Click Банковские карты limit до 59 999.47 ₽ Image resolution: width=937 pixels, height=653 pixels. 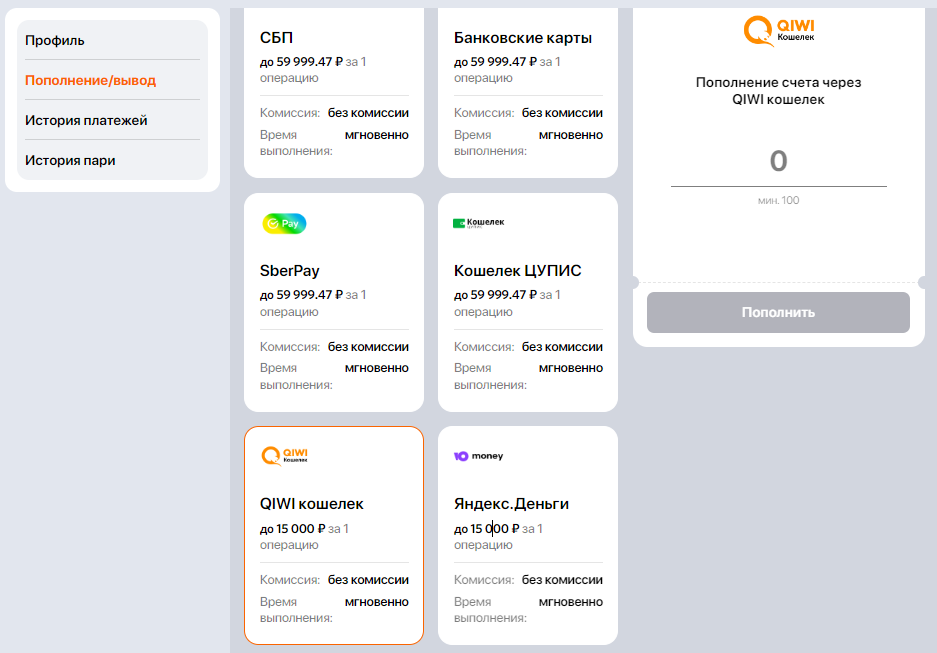(495, 62)
